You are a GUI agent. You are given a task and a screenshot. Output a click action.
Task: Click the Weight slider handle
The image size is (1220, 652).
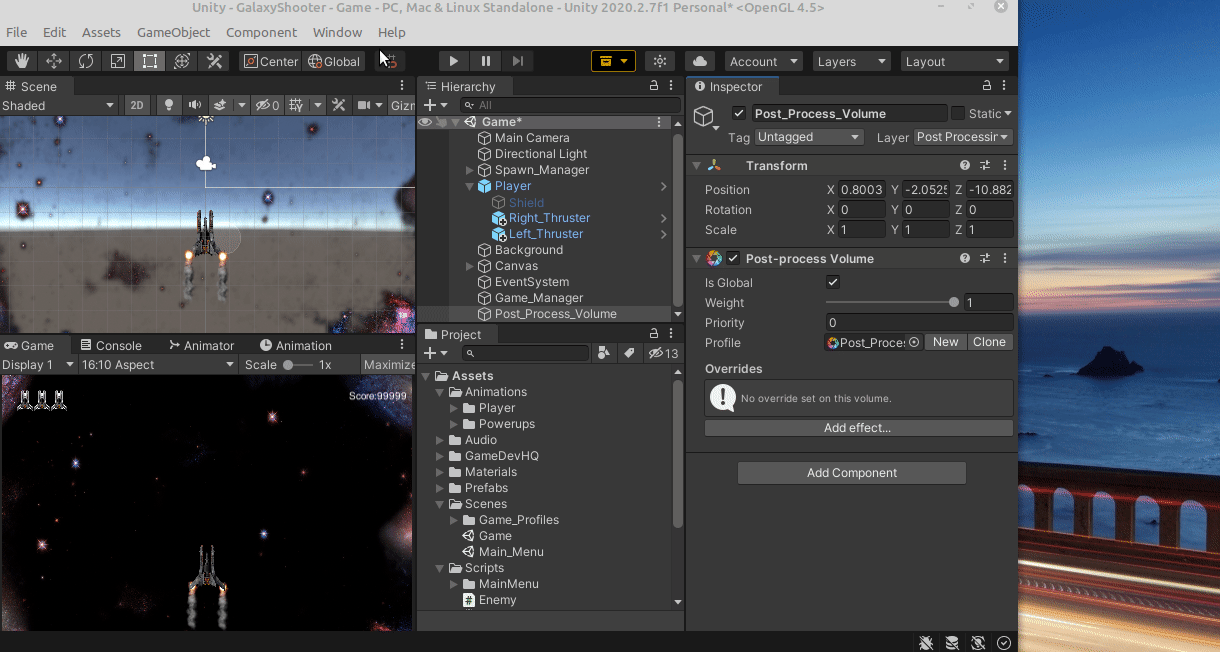(x=954, y=303)
